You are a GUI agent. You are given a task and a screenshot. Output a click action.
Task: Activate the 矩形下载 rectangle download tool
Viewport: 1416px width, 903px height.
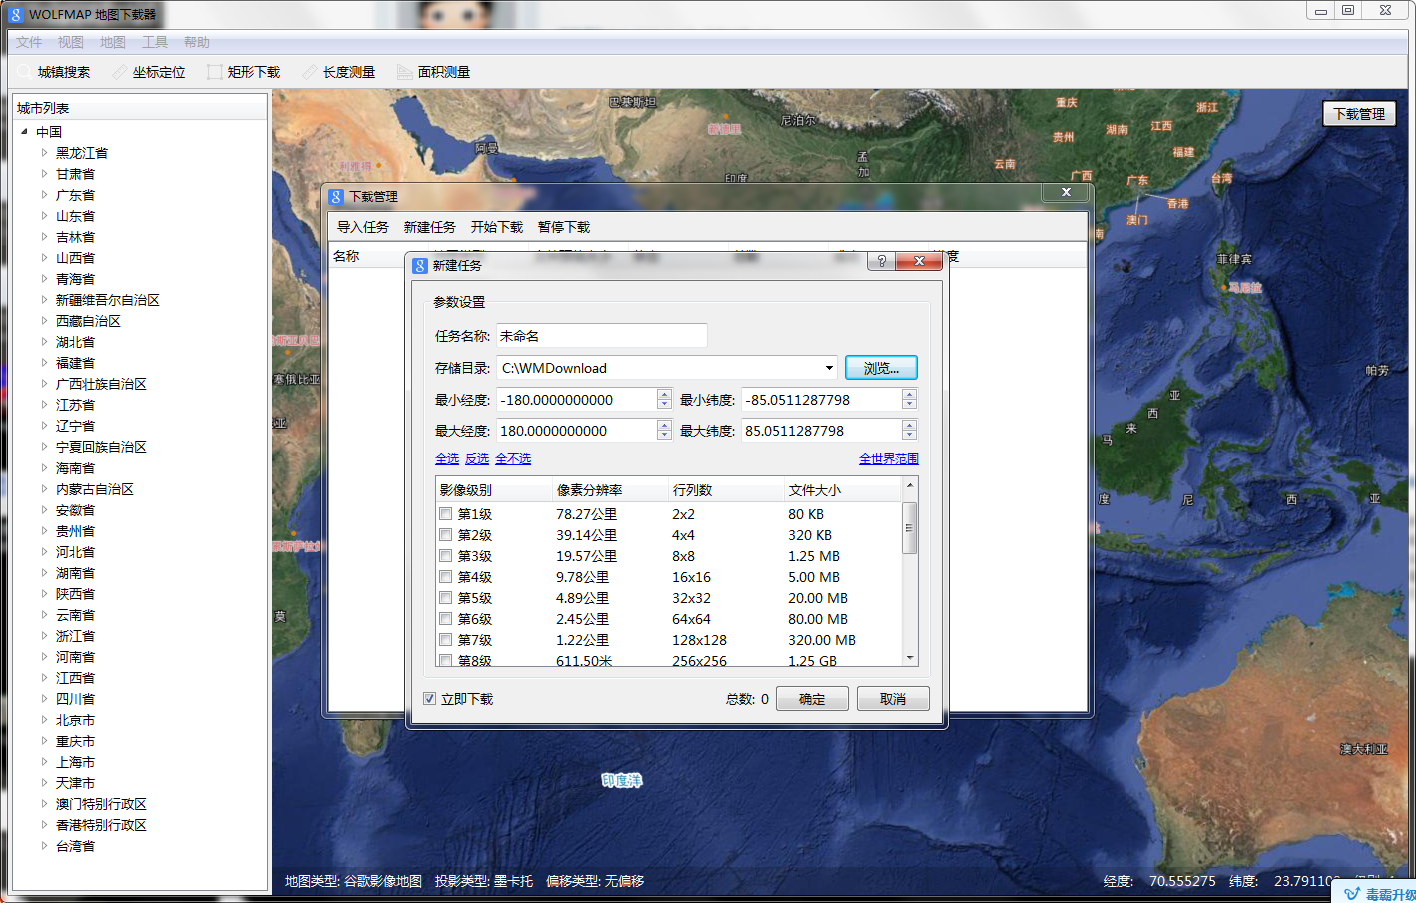click(x=244, y=72)
